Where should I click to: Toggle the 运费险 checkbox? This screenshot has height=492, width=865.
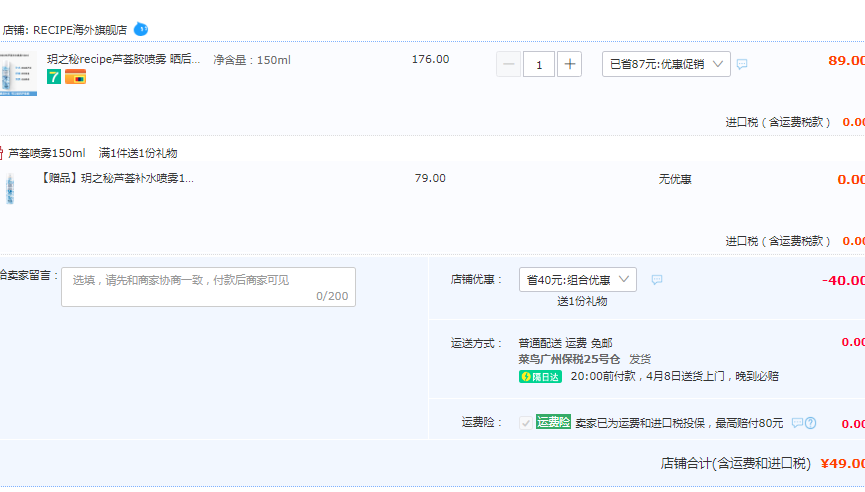coord(526,423)
